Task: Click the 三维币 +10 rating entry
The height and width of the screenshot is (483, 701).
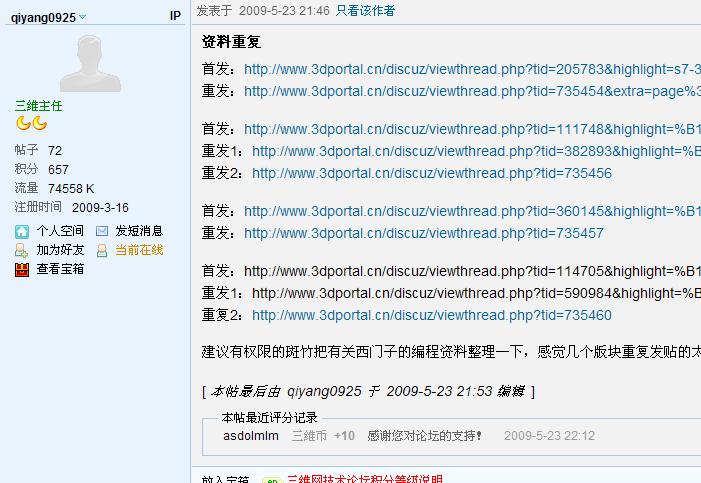Action: (323, 436)
